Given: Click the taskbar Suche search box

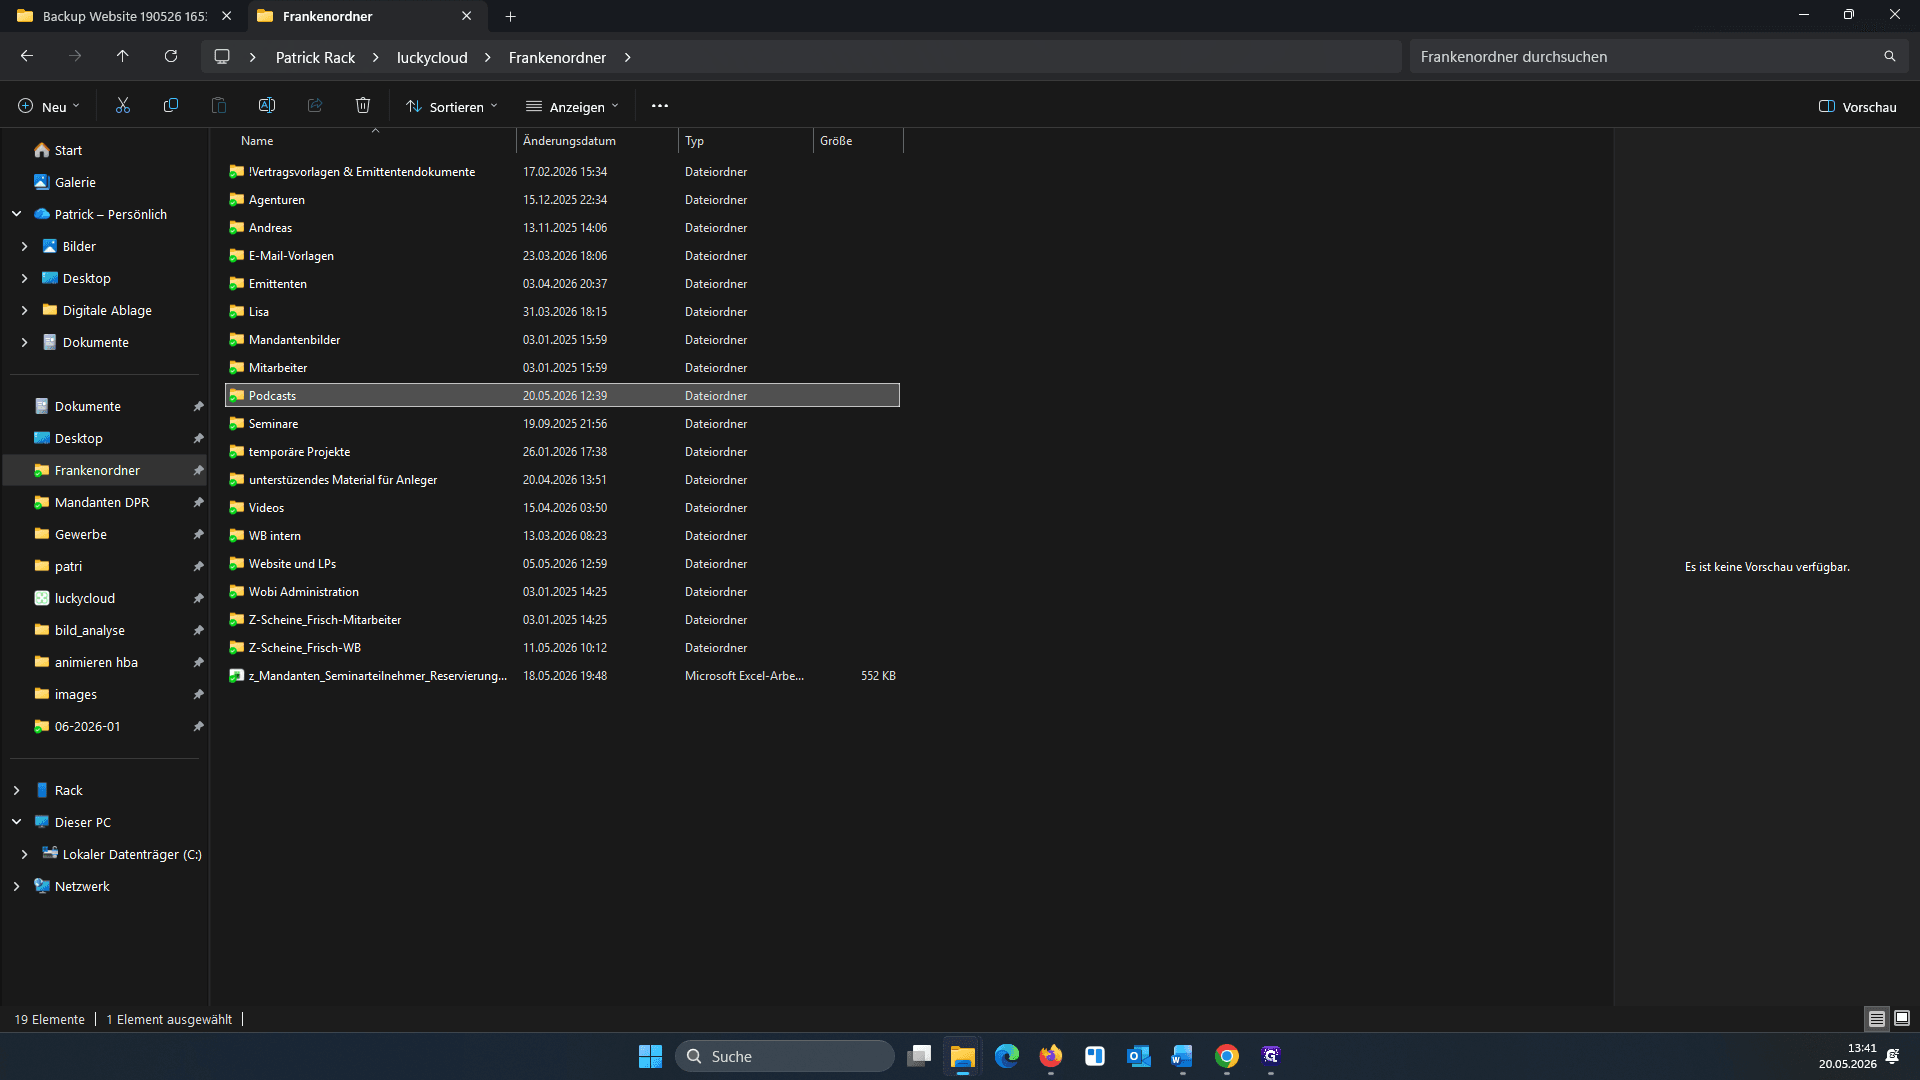Looking at the screenshot, I should pyautogui.click(x=785, y=1056).
